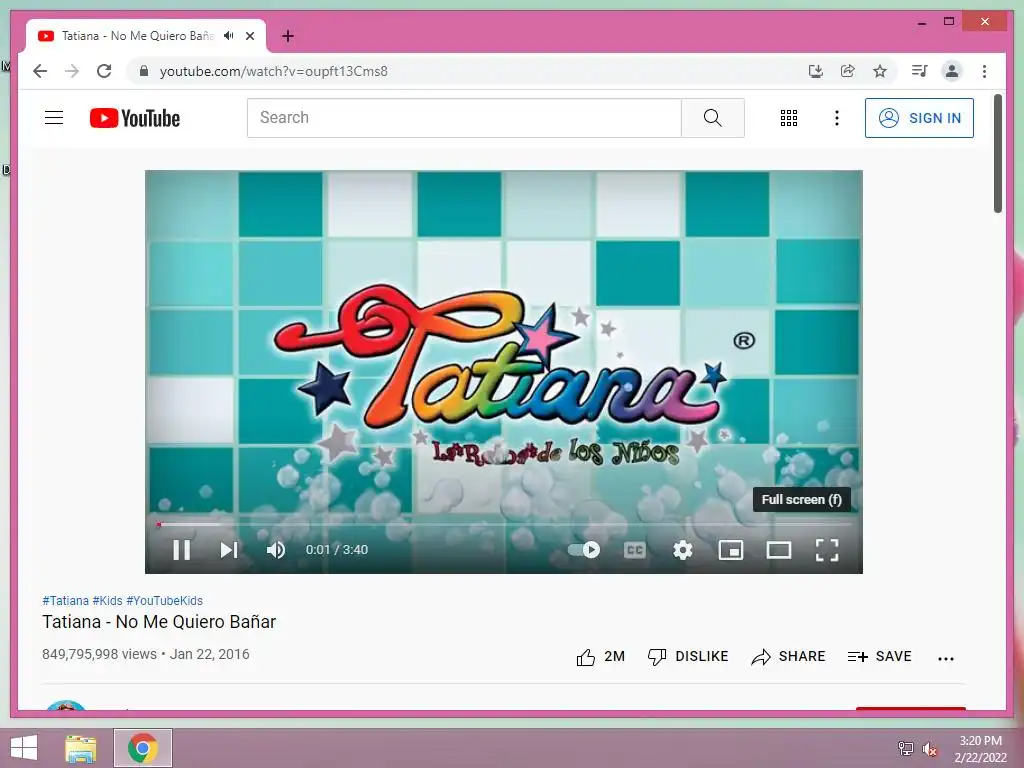
Task: Mute the video player volume
Action: 276,550
